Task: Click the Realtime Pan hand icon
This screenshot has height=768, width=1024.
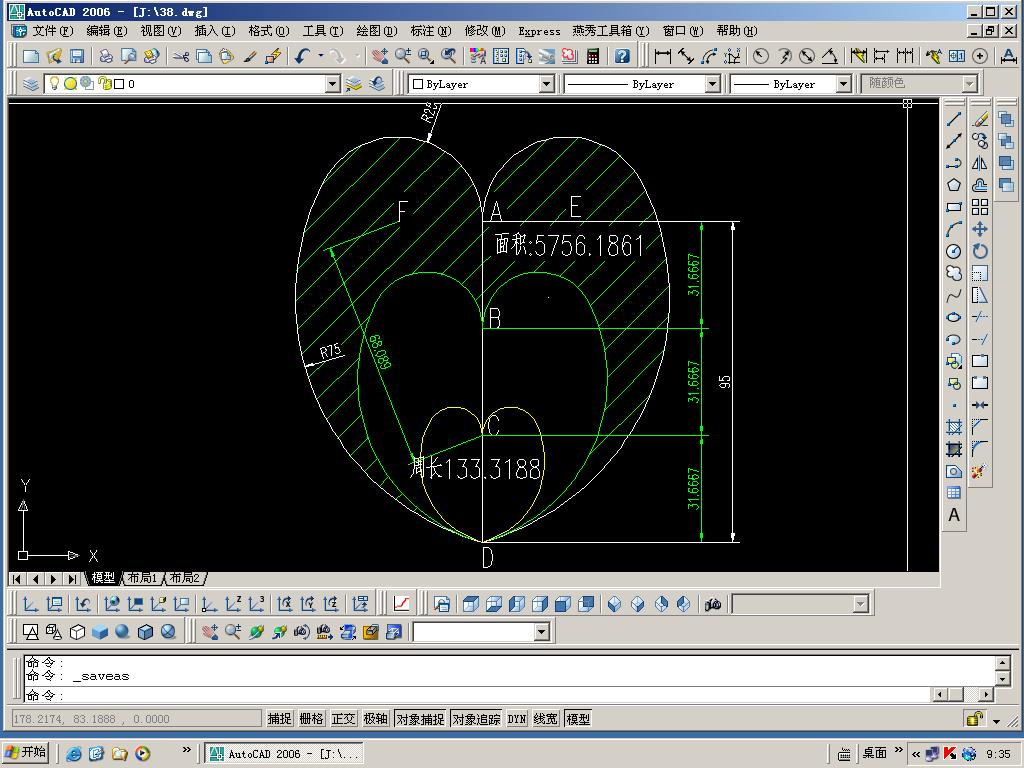Action: [x=379, y=56]
